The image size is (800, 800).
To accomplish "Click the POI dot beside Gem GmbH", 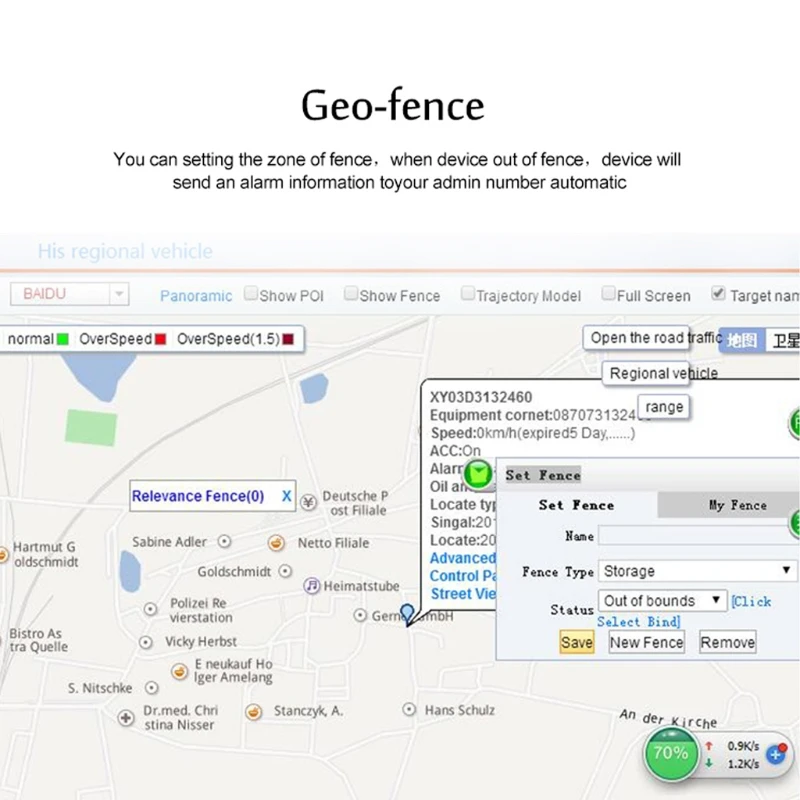I will coord(360,615).
